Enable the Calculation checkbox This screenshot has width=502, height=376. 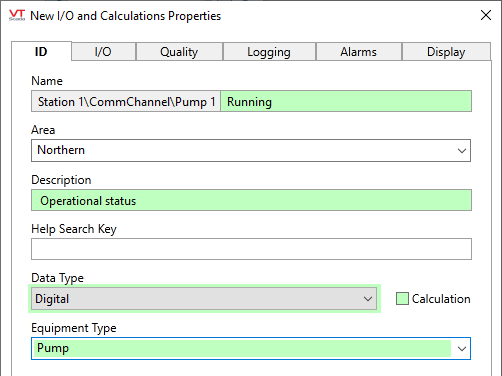(x=402, y=299)
